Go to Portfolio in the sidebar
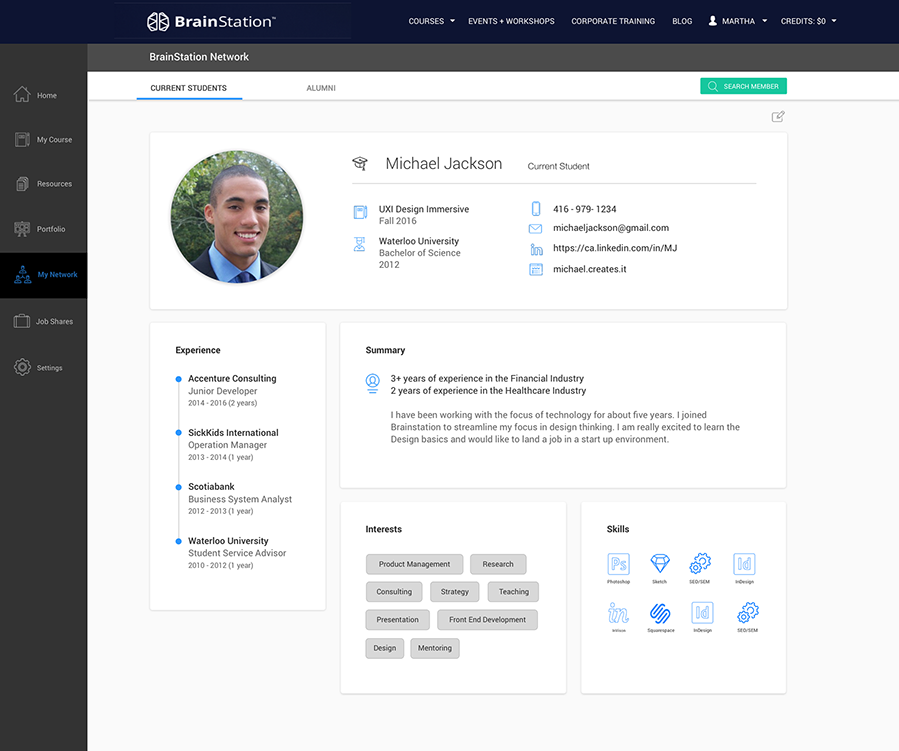The image size is (899, 751). (39, 229)
